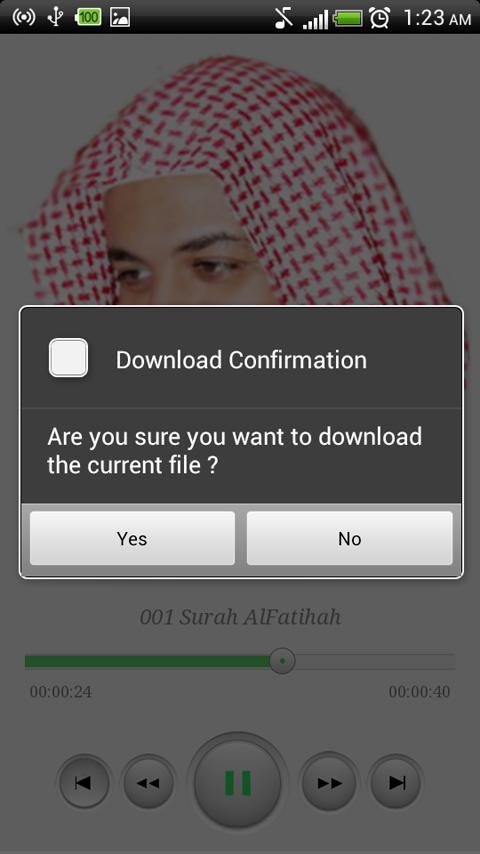Tap the wireless hotspot status icon
The image size is (480, 854).
[23, 17]
